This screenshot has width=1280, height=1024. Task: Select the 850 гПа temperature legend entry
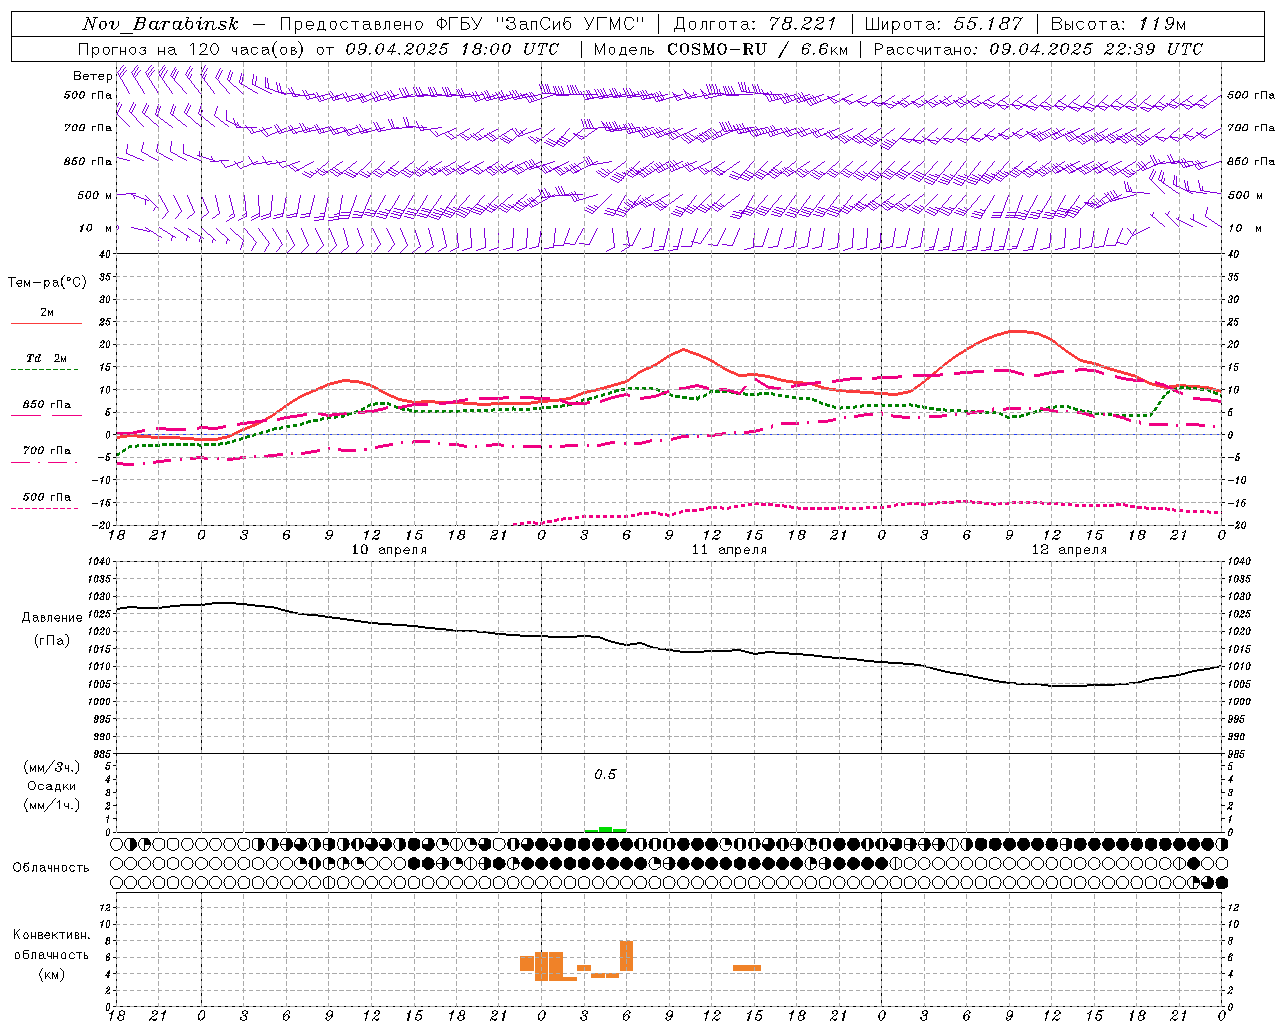[x=47, y=405]
